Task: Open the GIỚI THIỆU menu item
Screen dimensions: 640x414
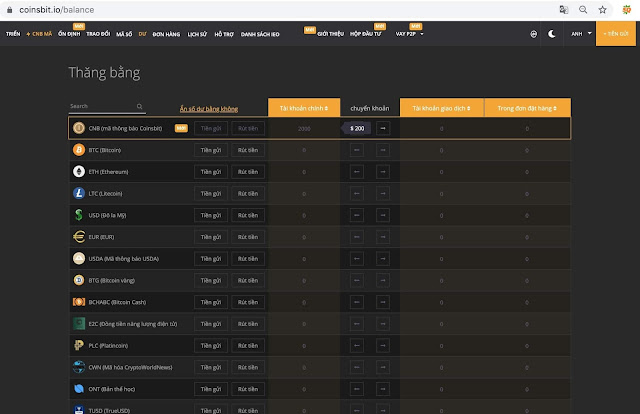Action: point(330,34)
